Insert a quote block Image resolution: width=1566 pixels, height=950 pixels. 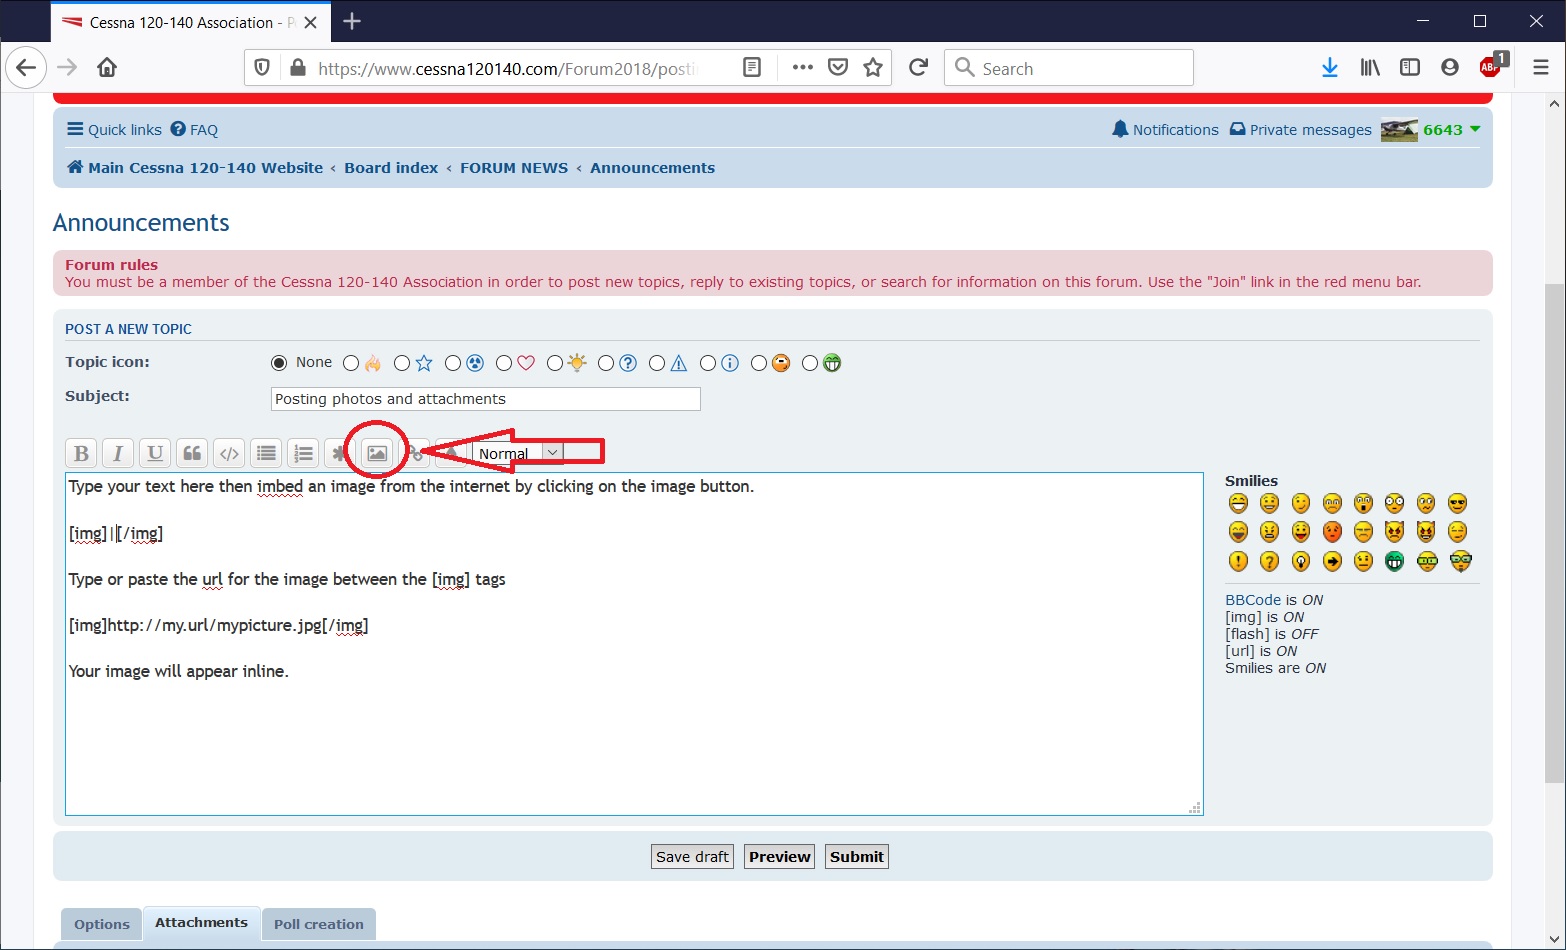(192, 453)
